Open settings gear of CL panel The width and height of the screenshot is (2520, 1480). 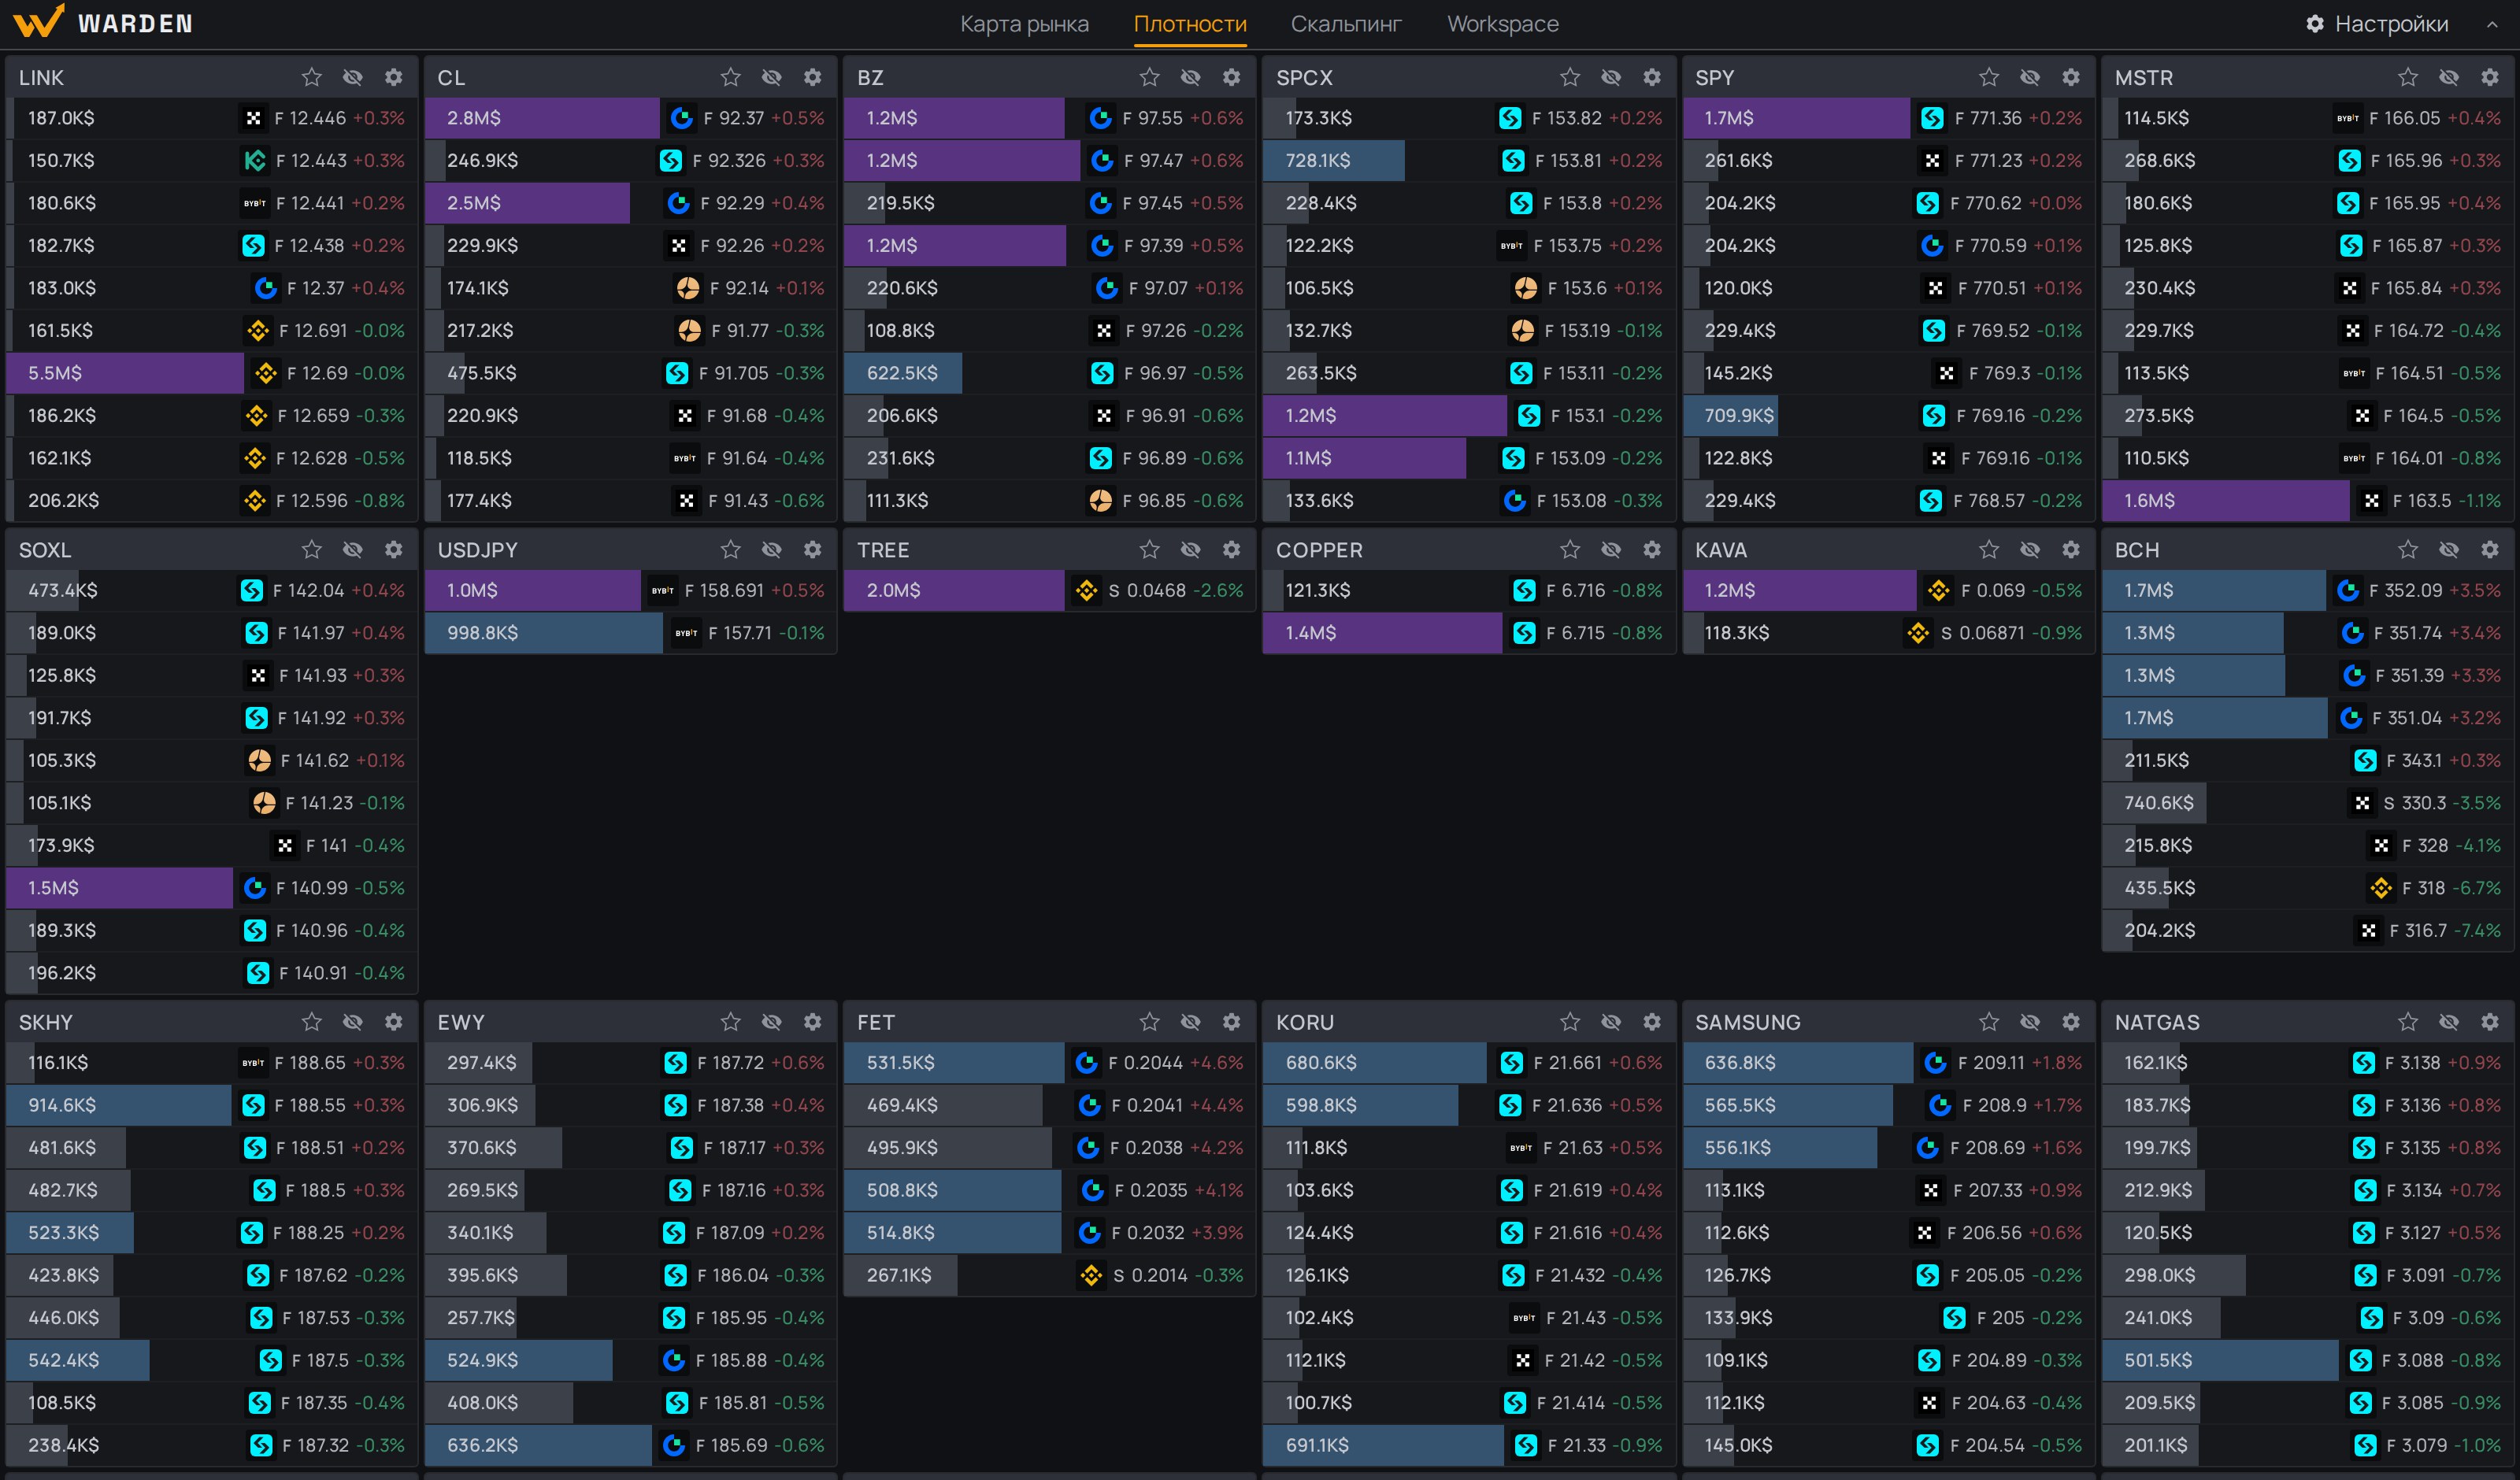[x=813, y=77]
